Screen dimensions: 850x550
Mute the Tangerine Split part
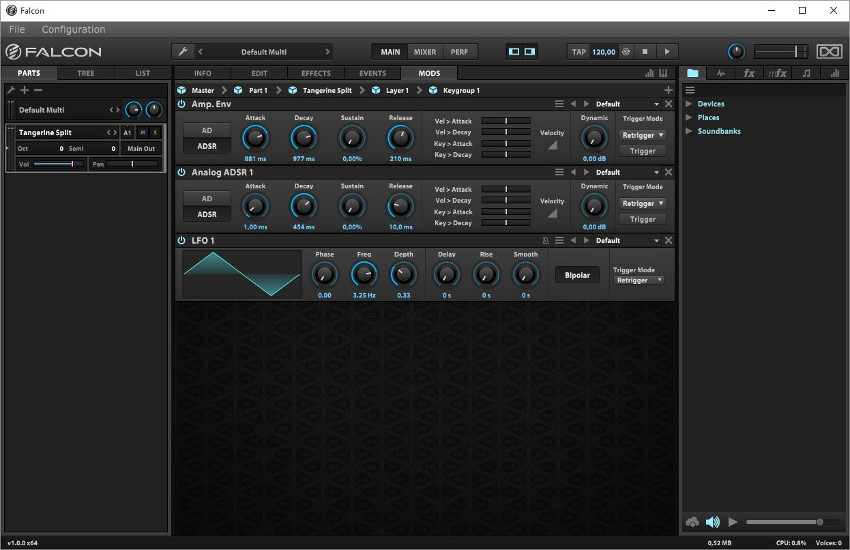[143, 132]
